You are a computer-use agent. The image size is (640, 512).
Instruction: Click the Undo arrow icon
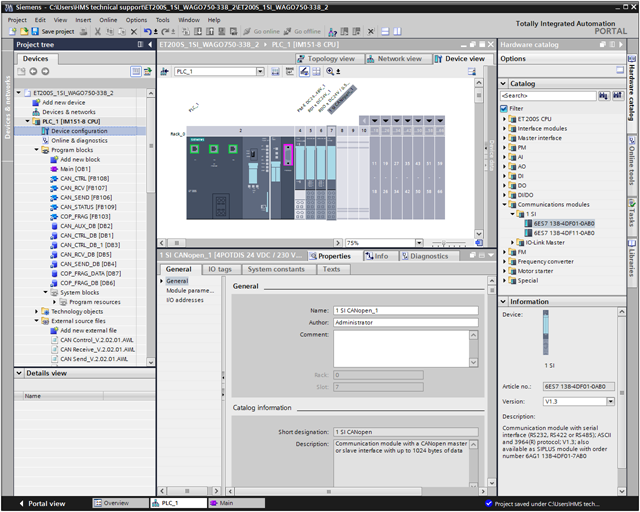pos(148,31)
